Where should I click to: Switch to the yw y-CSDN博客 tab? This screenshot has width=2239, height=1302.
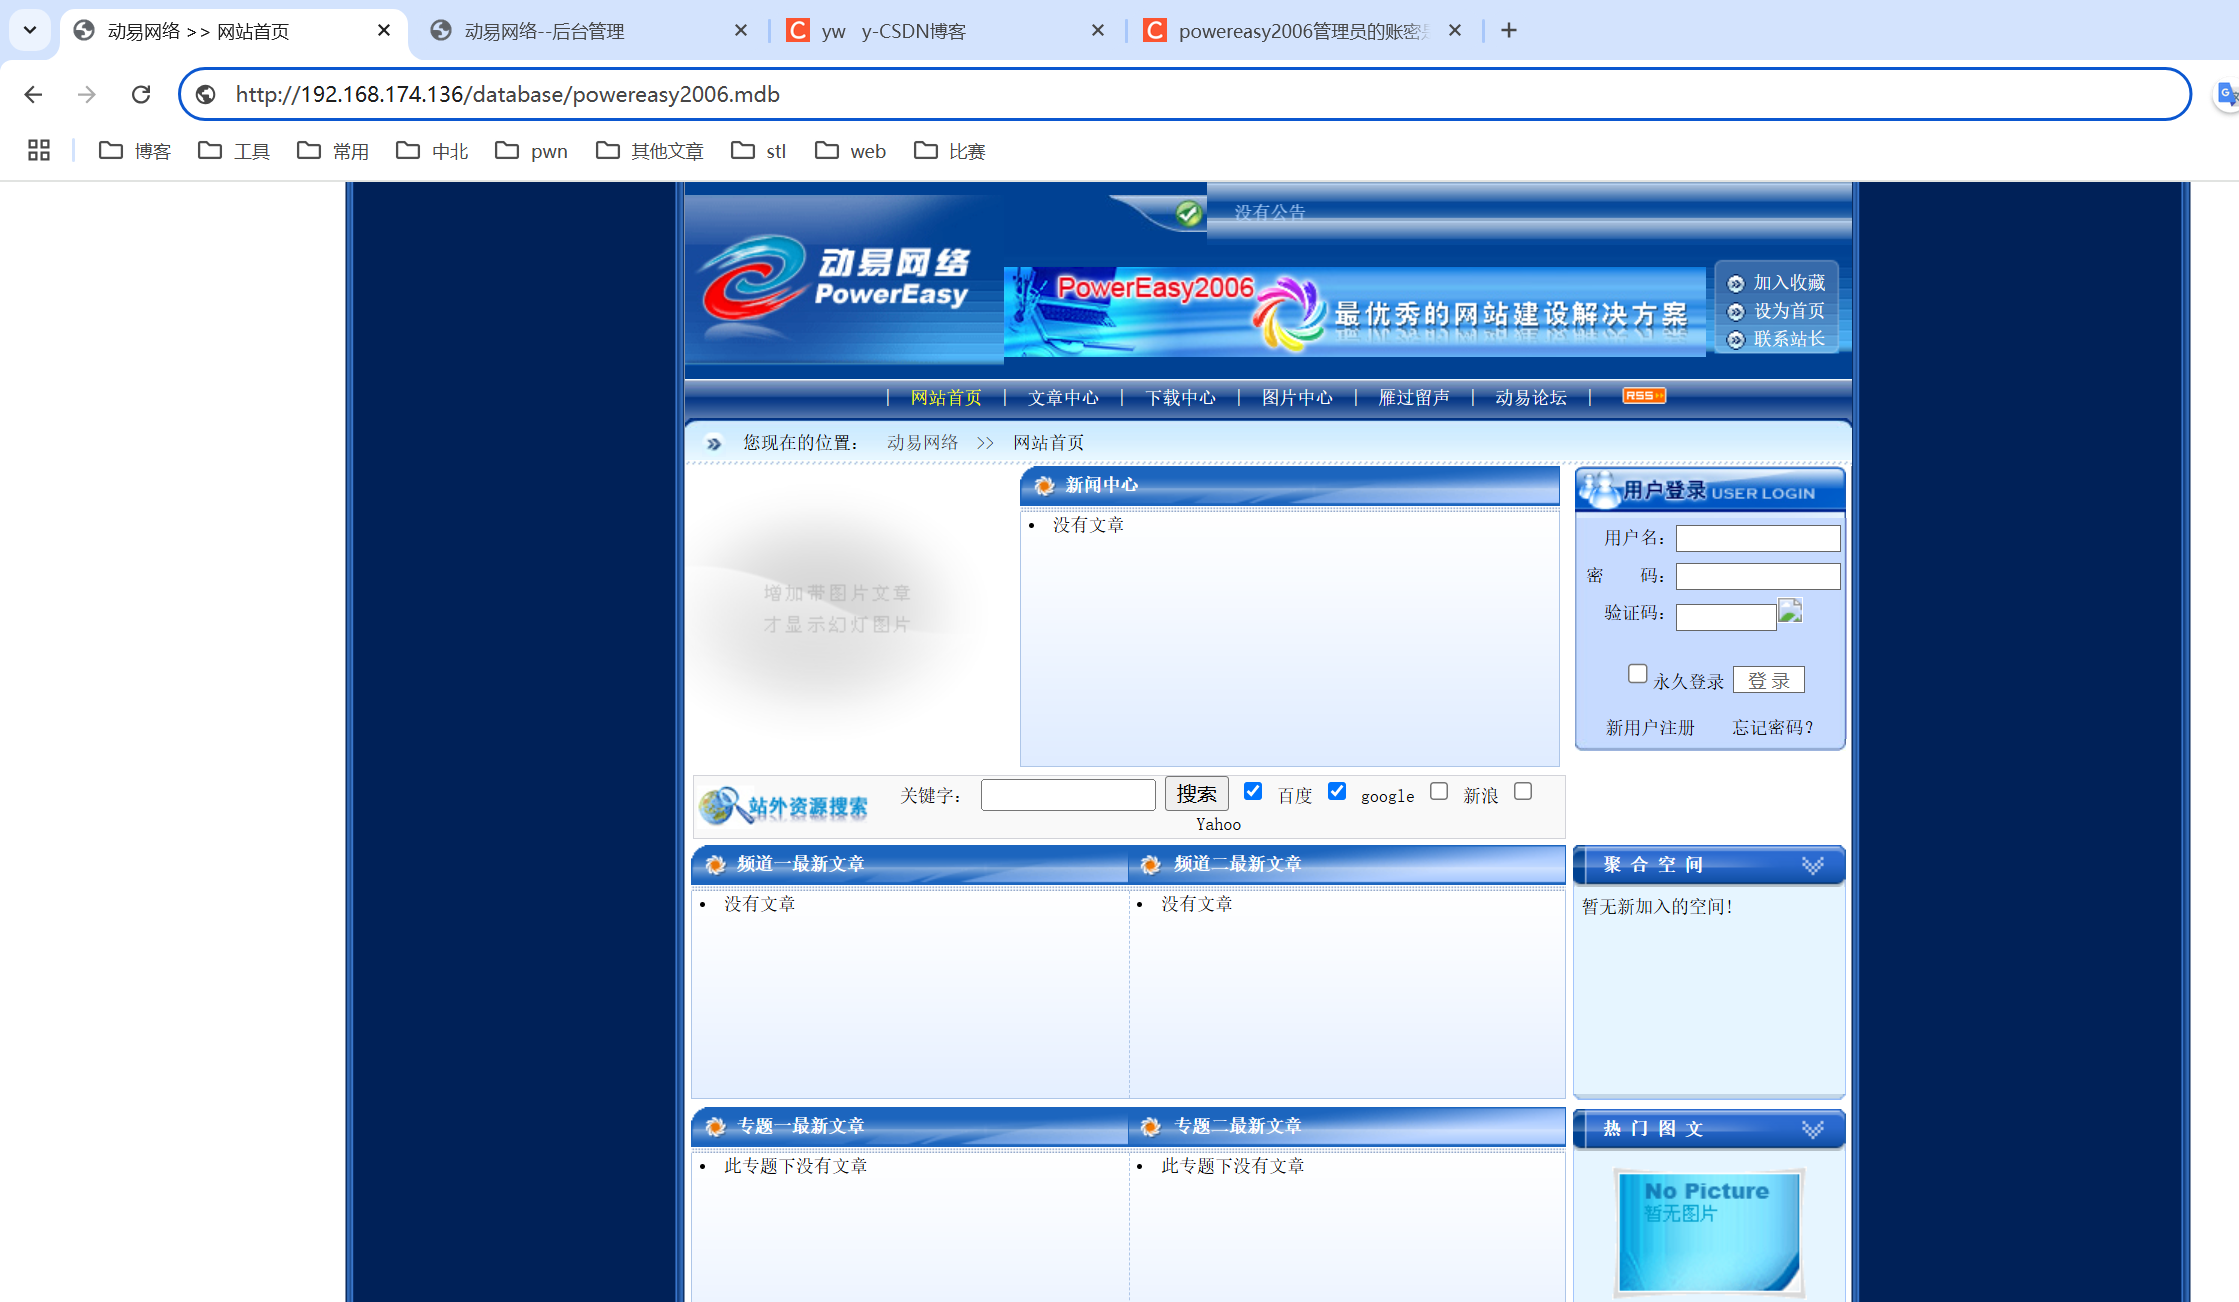pyautogui.click(x=947, y=31)
